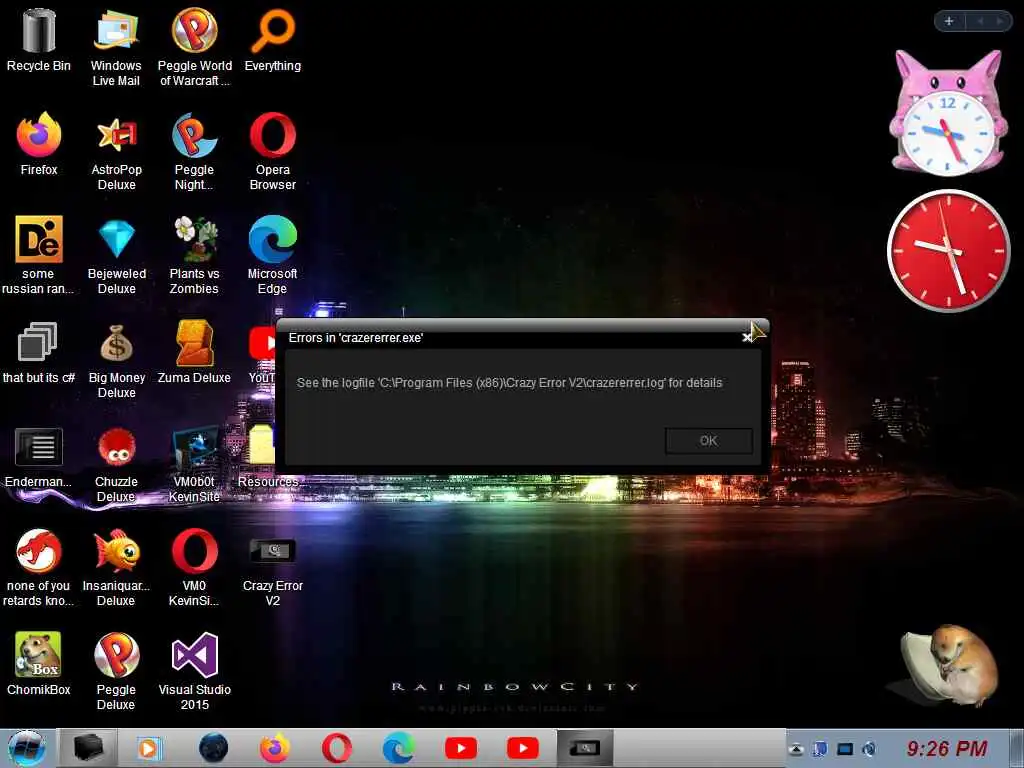Open the Windows Start orb
1024x768 pixels.
(26, 748)
